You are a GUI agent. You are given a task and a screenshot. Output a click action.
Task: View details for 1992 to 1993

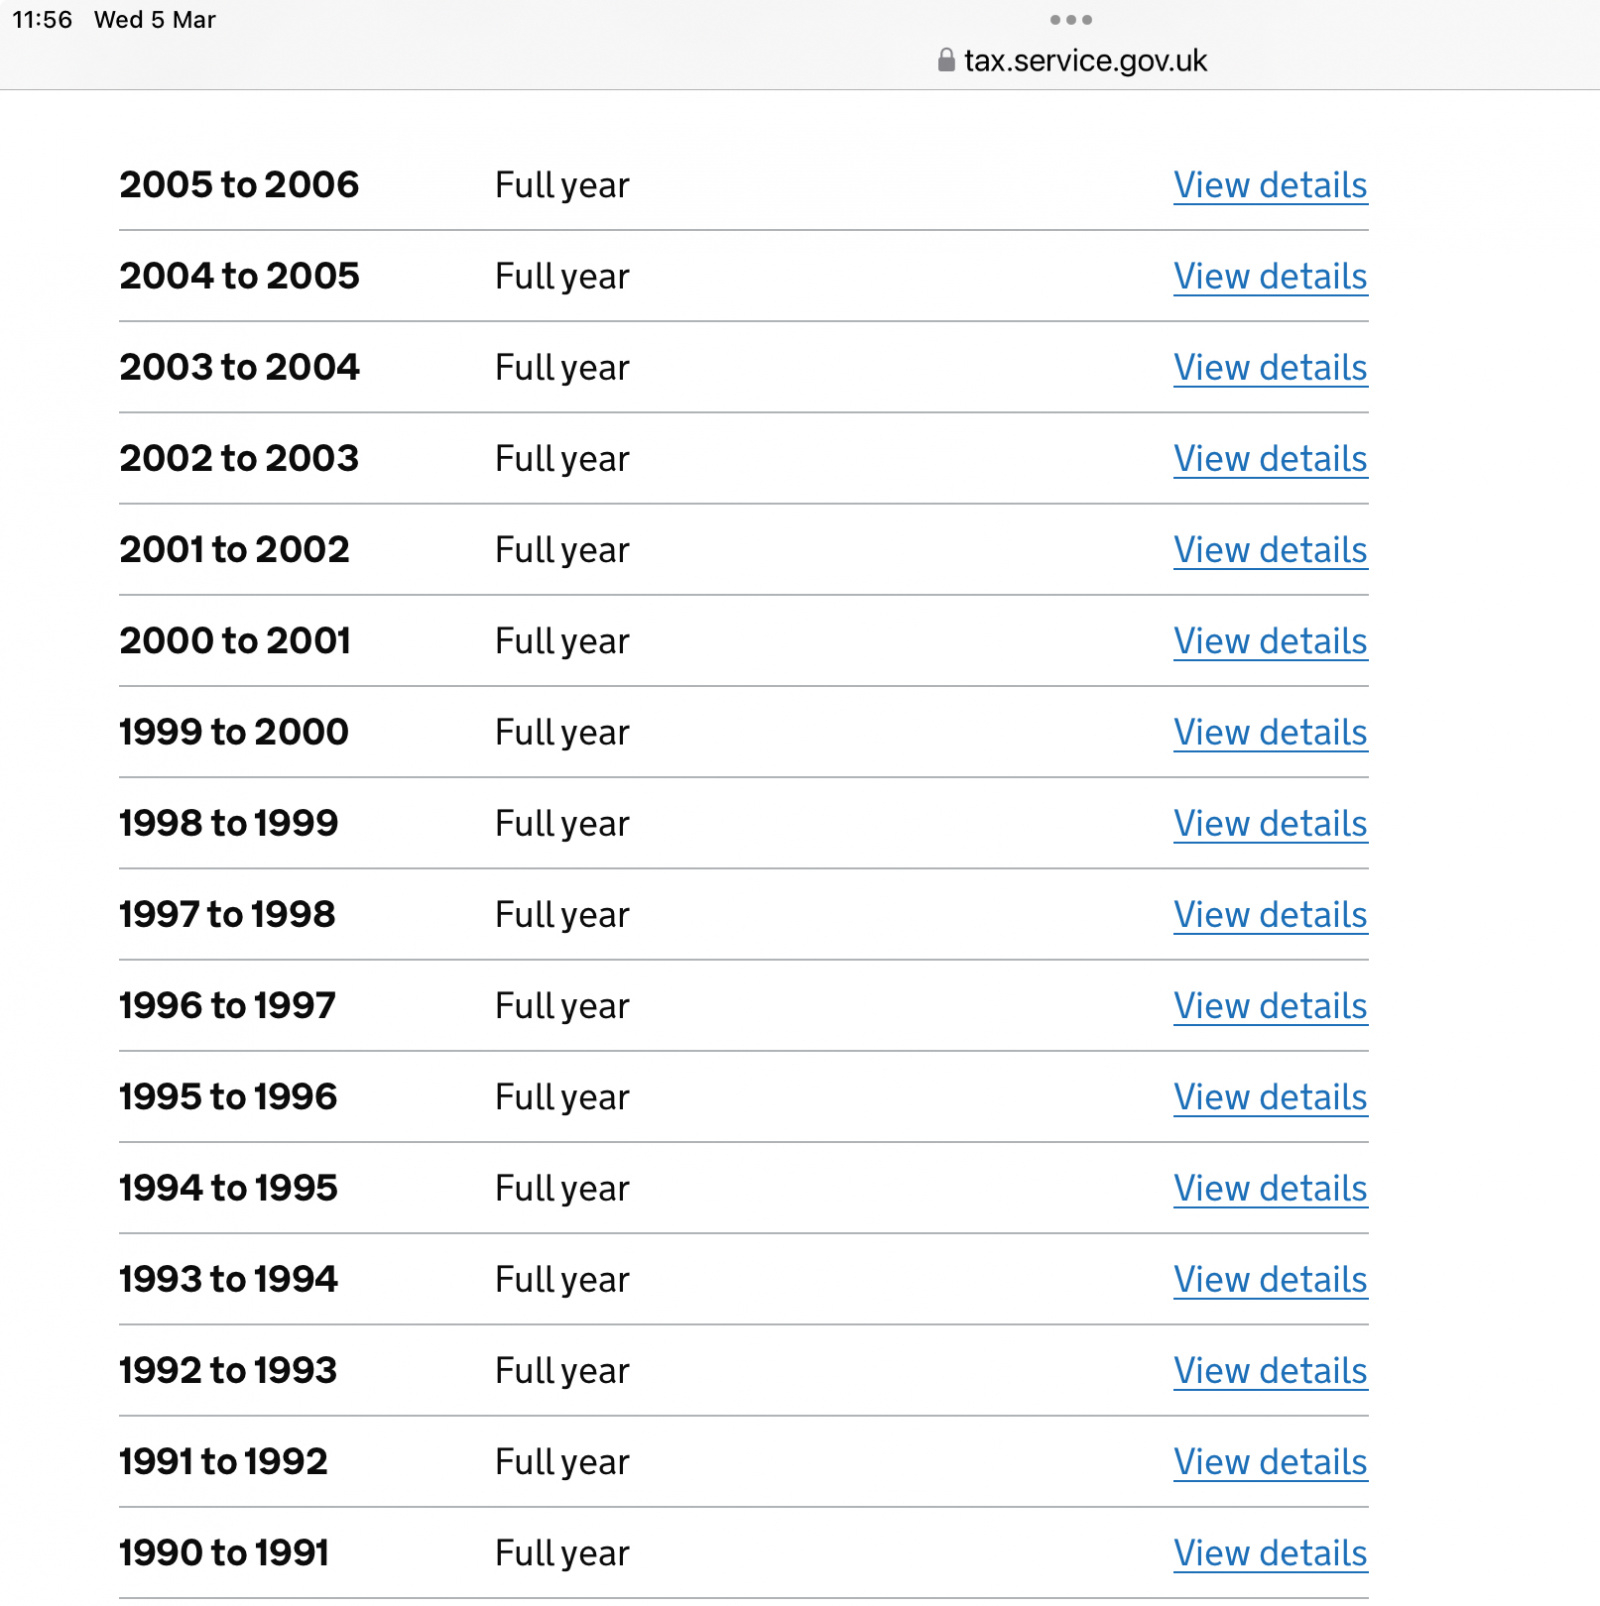coord(1270,1370)
